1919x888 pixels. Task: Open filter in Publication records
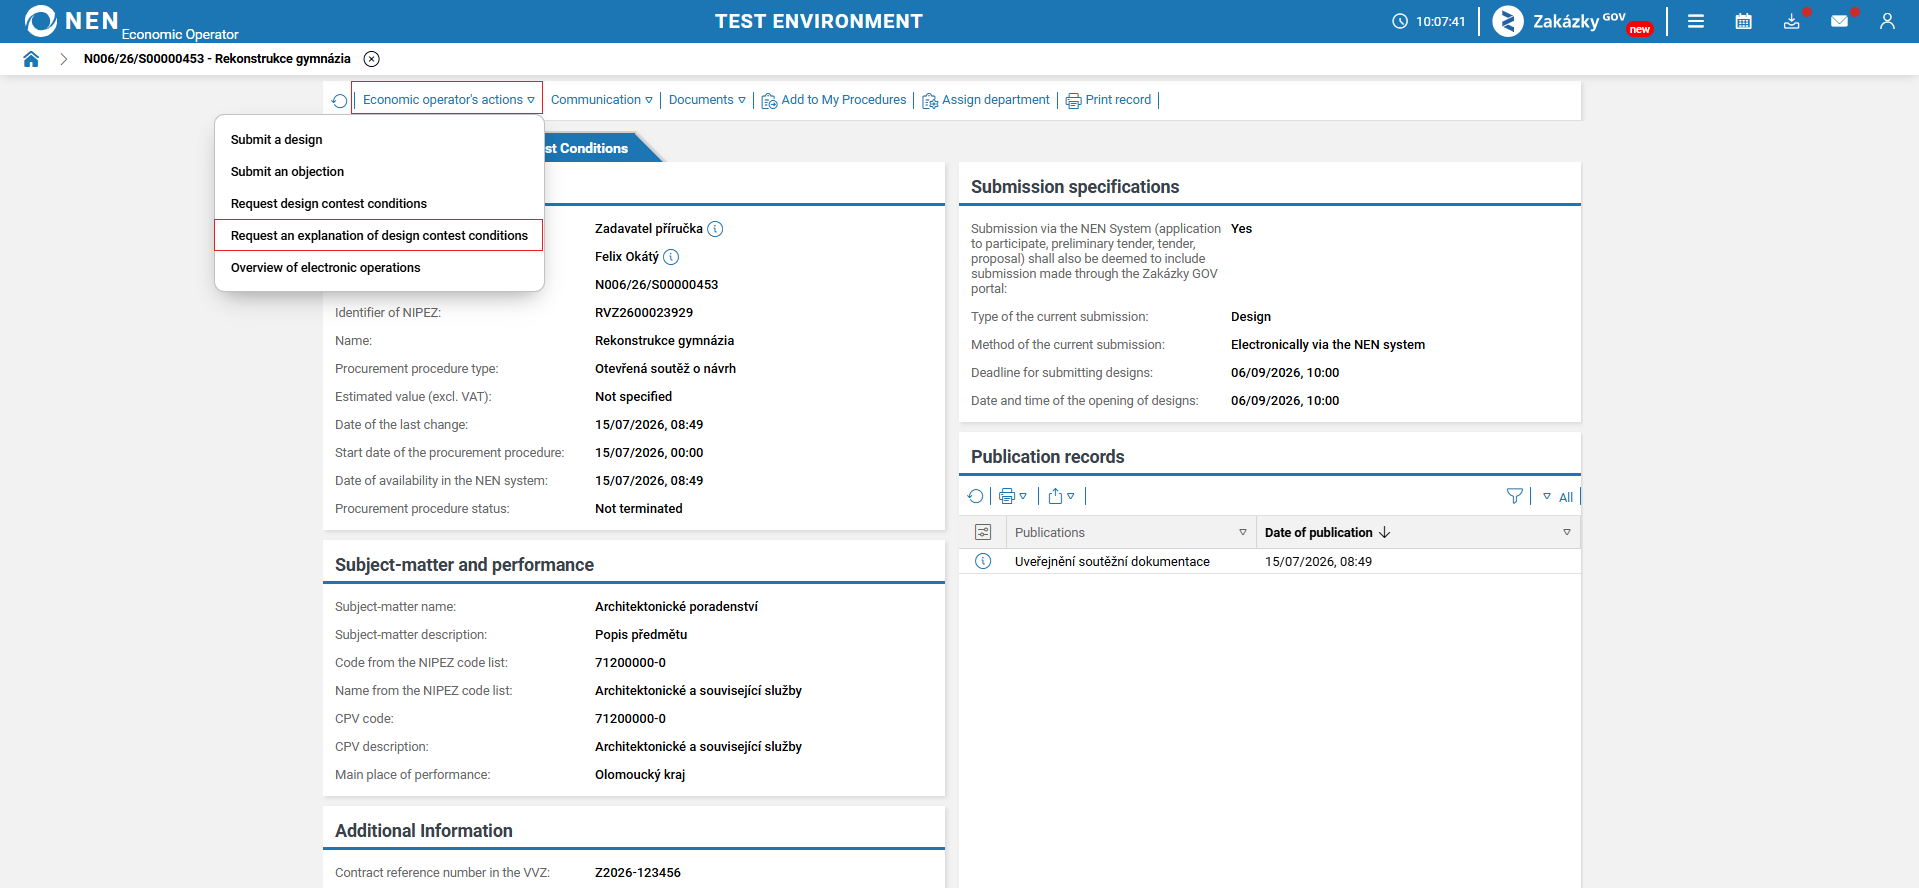[1515, 496]
